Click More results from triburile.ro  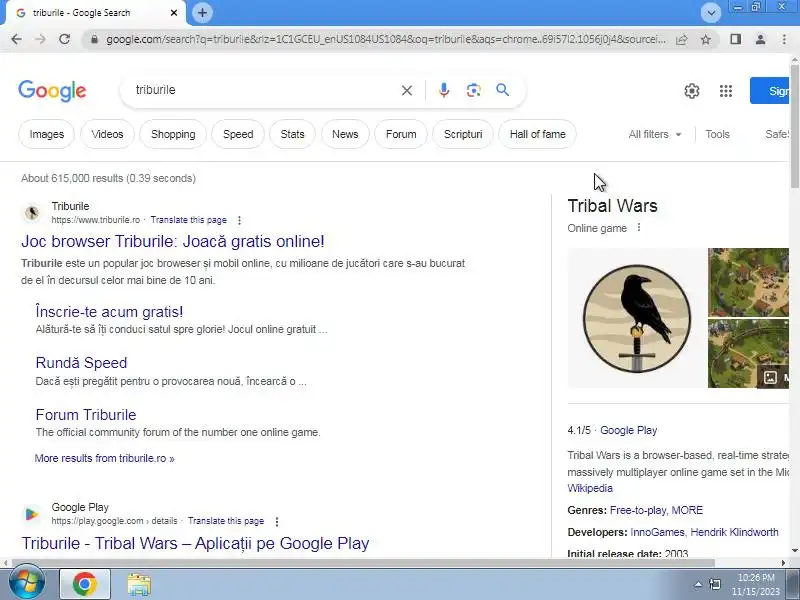[105, 458]
